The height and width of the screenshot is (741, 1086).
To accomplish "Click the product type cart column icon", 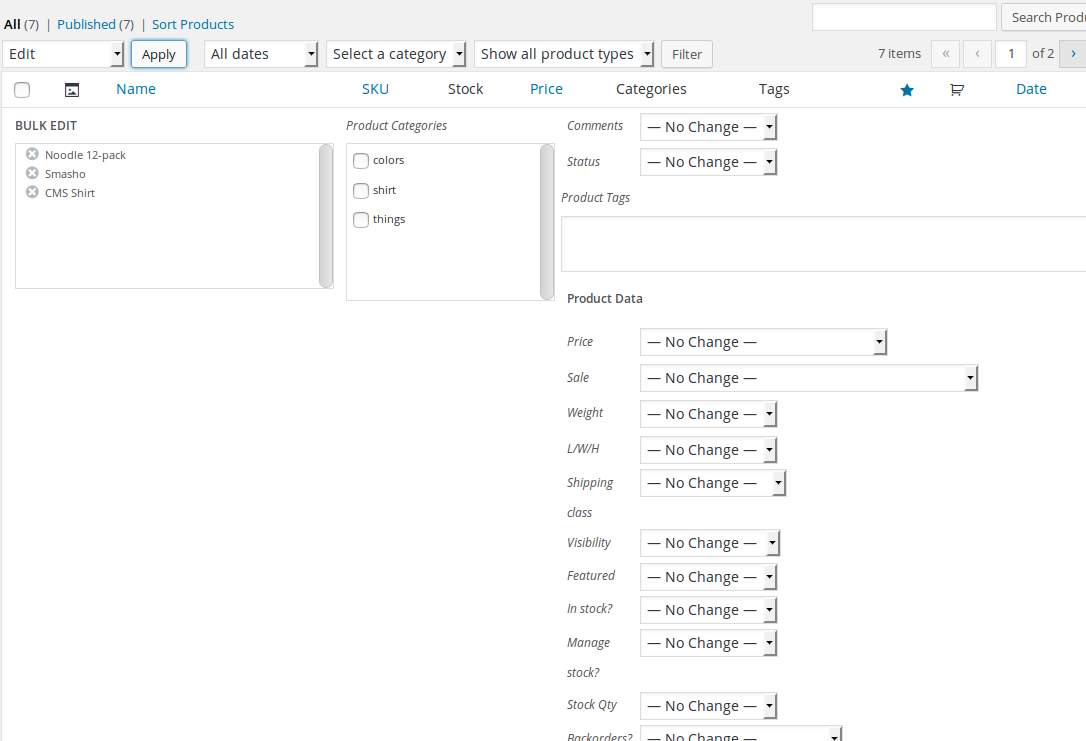I will pyautogui.click(x=957, y=90).
